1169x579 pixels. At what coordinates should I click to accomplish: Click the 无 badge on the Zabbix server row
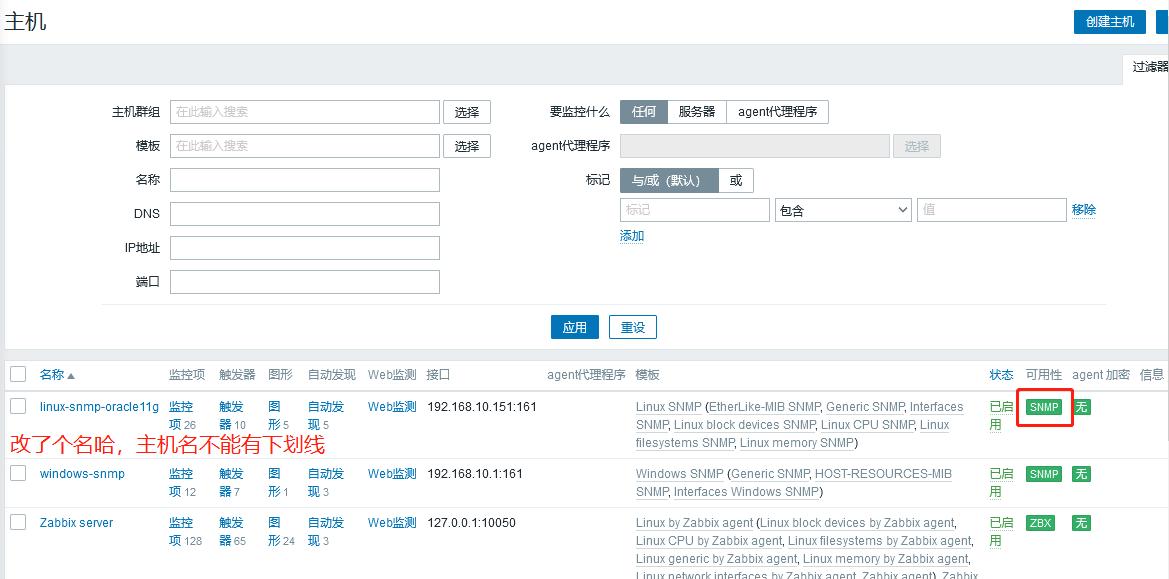[x=1080, y=523]
